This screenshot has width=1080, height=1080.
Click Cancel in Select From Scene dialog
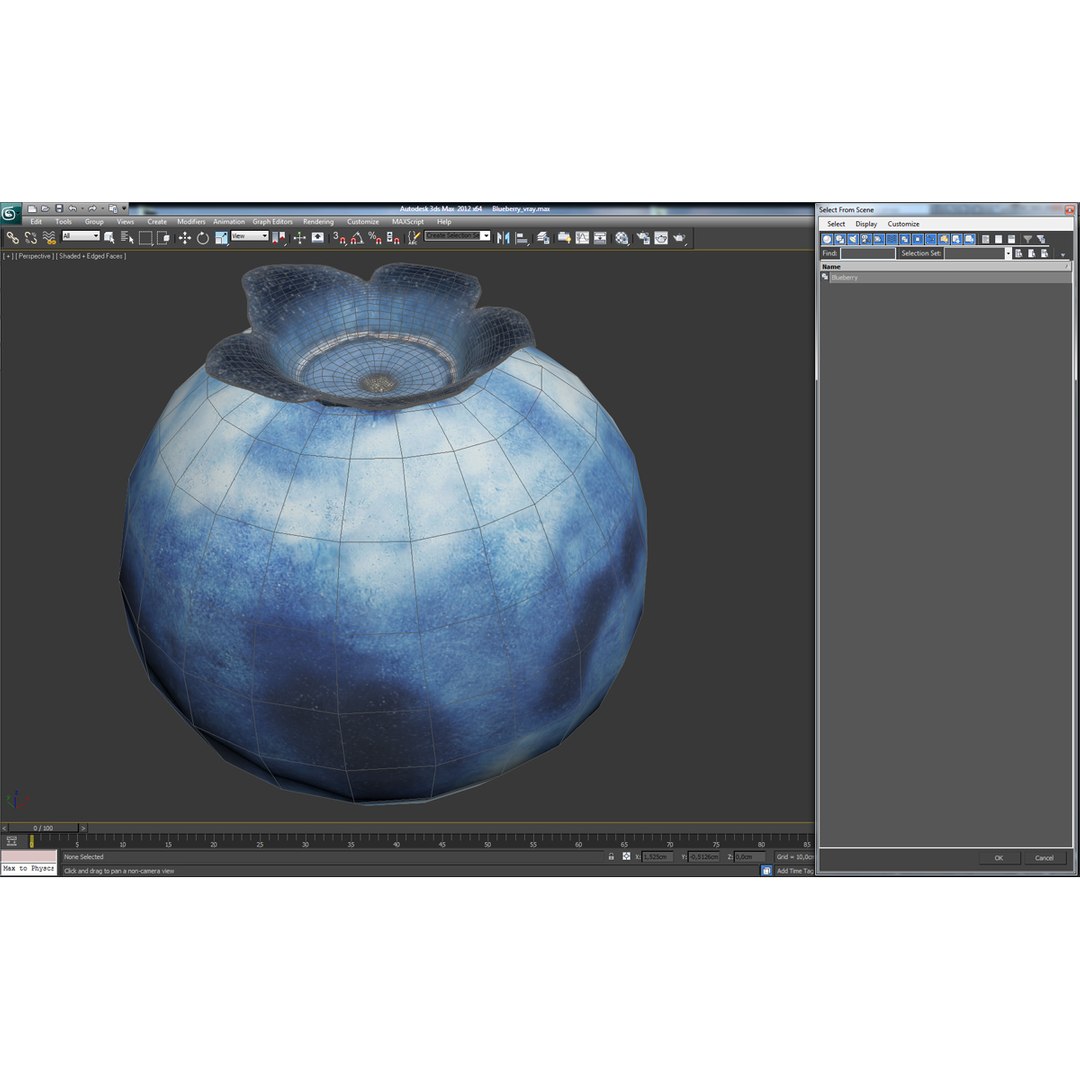(1044, 858)
